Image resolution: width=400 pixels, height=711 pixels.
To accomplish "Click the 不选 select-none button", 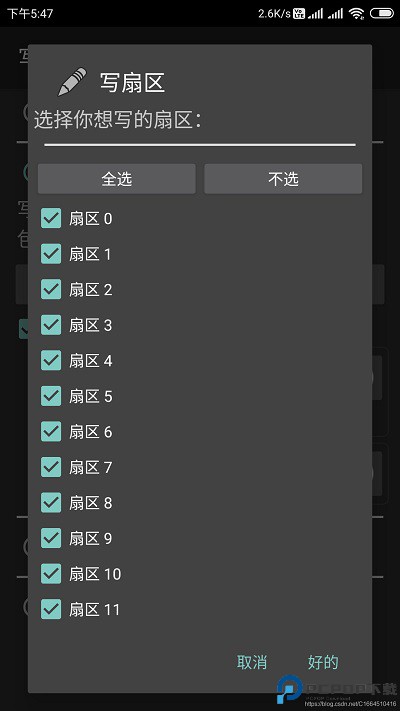I will click(x=283, y=179).
